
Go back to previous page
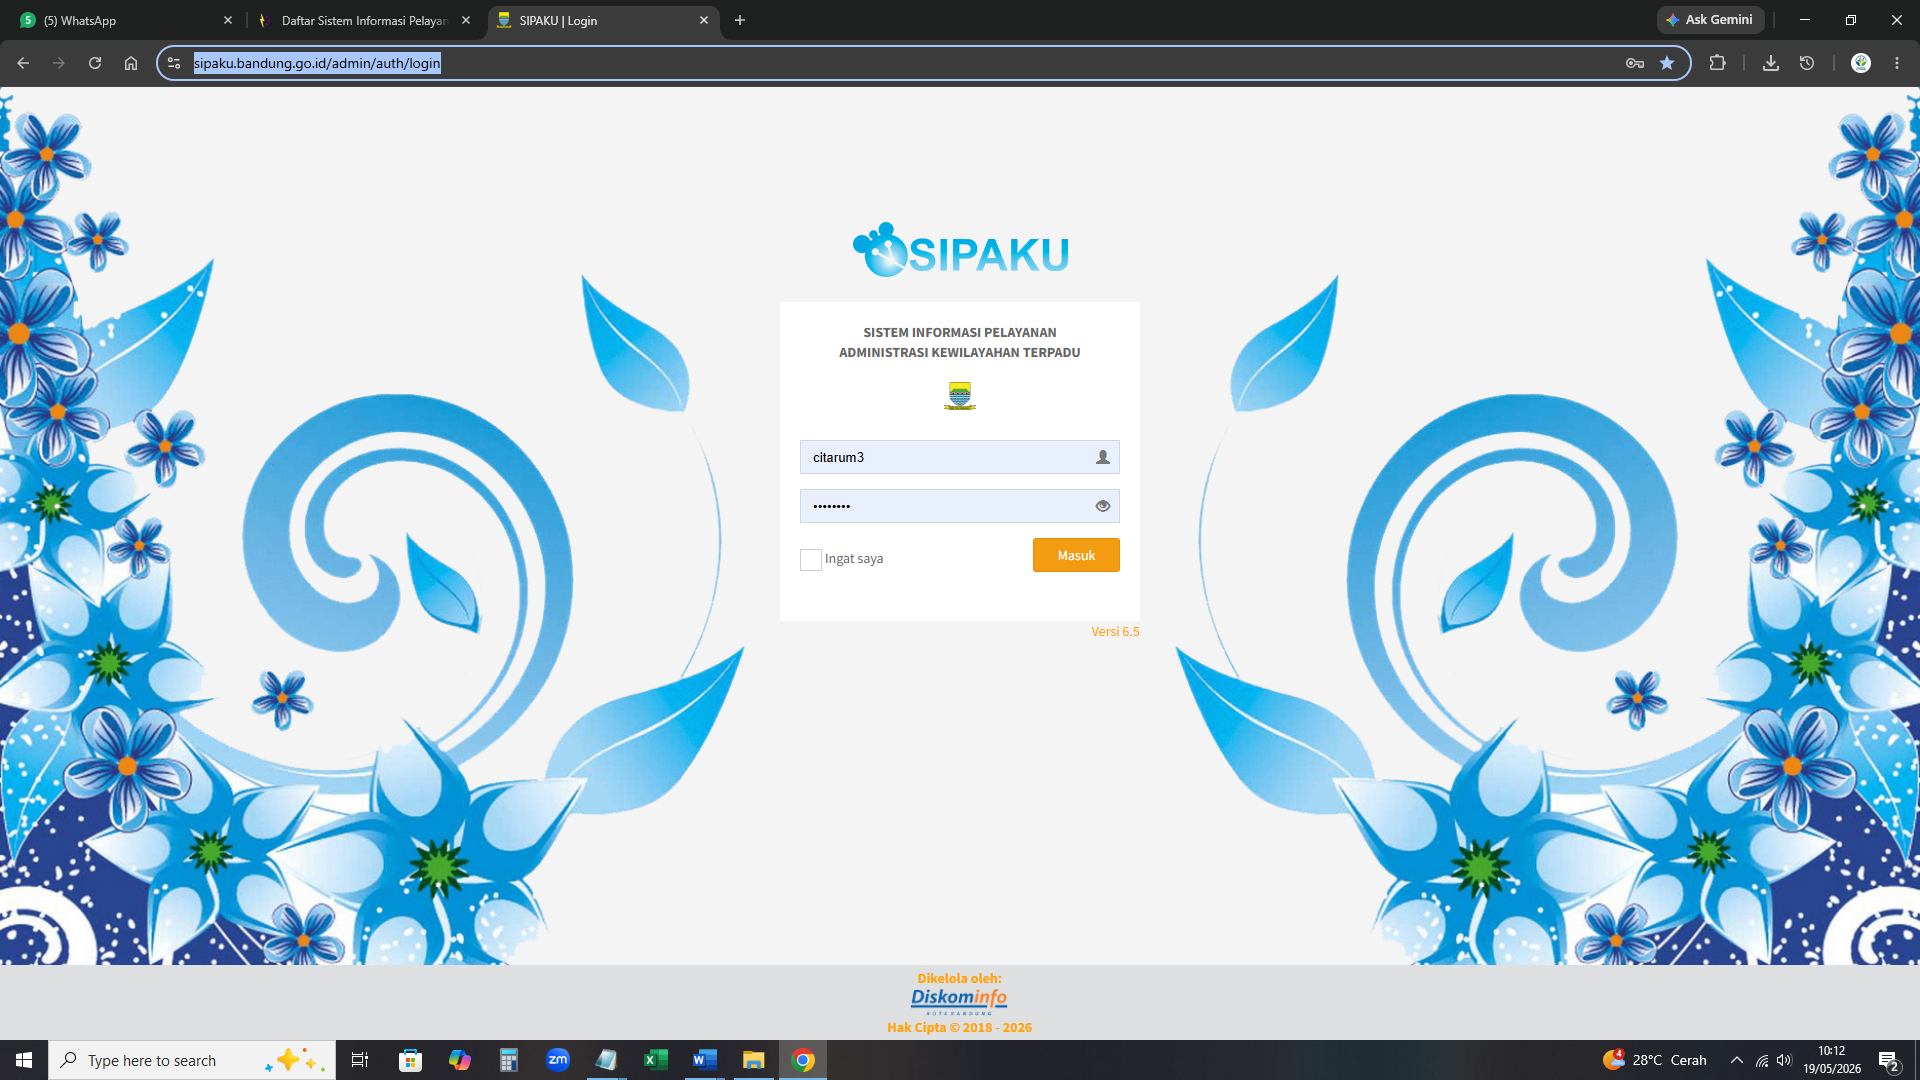23,63
